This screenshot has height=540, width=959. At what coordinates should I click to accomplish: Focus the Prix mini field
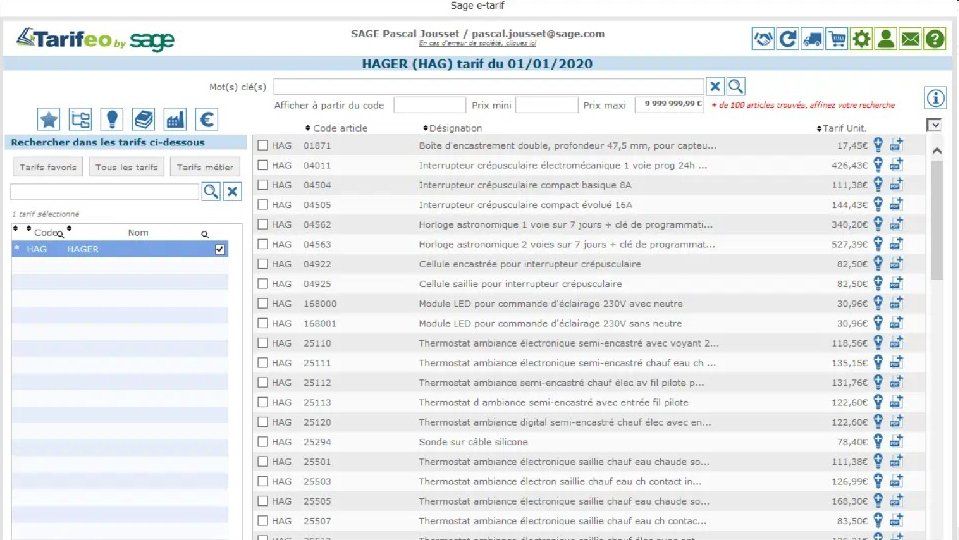tap(547, 105)
